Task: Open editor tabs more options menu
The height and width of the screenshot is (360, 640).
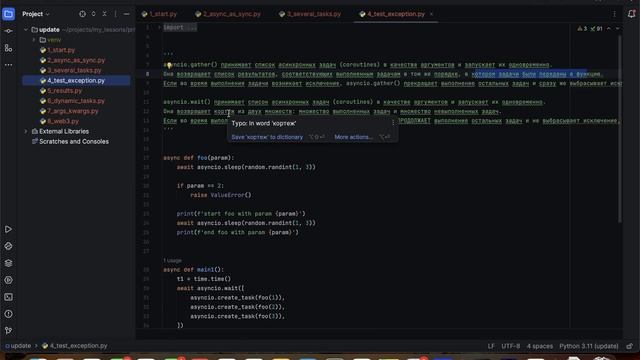Action: click(614, 14)
